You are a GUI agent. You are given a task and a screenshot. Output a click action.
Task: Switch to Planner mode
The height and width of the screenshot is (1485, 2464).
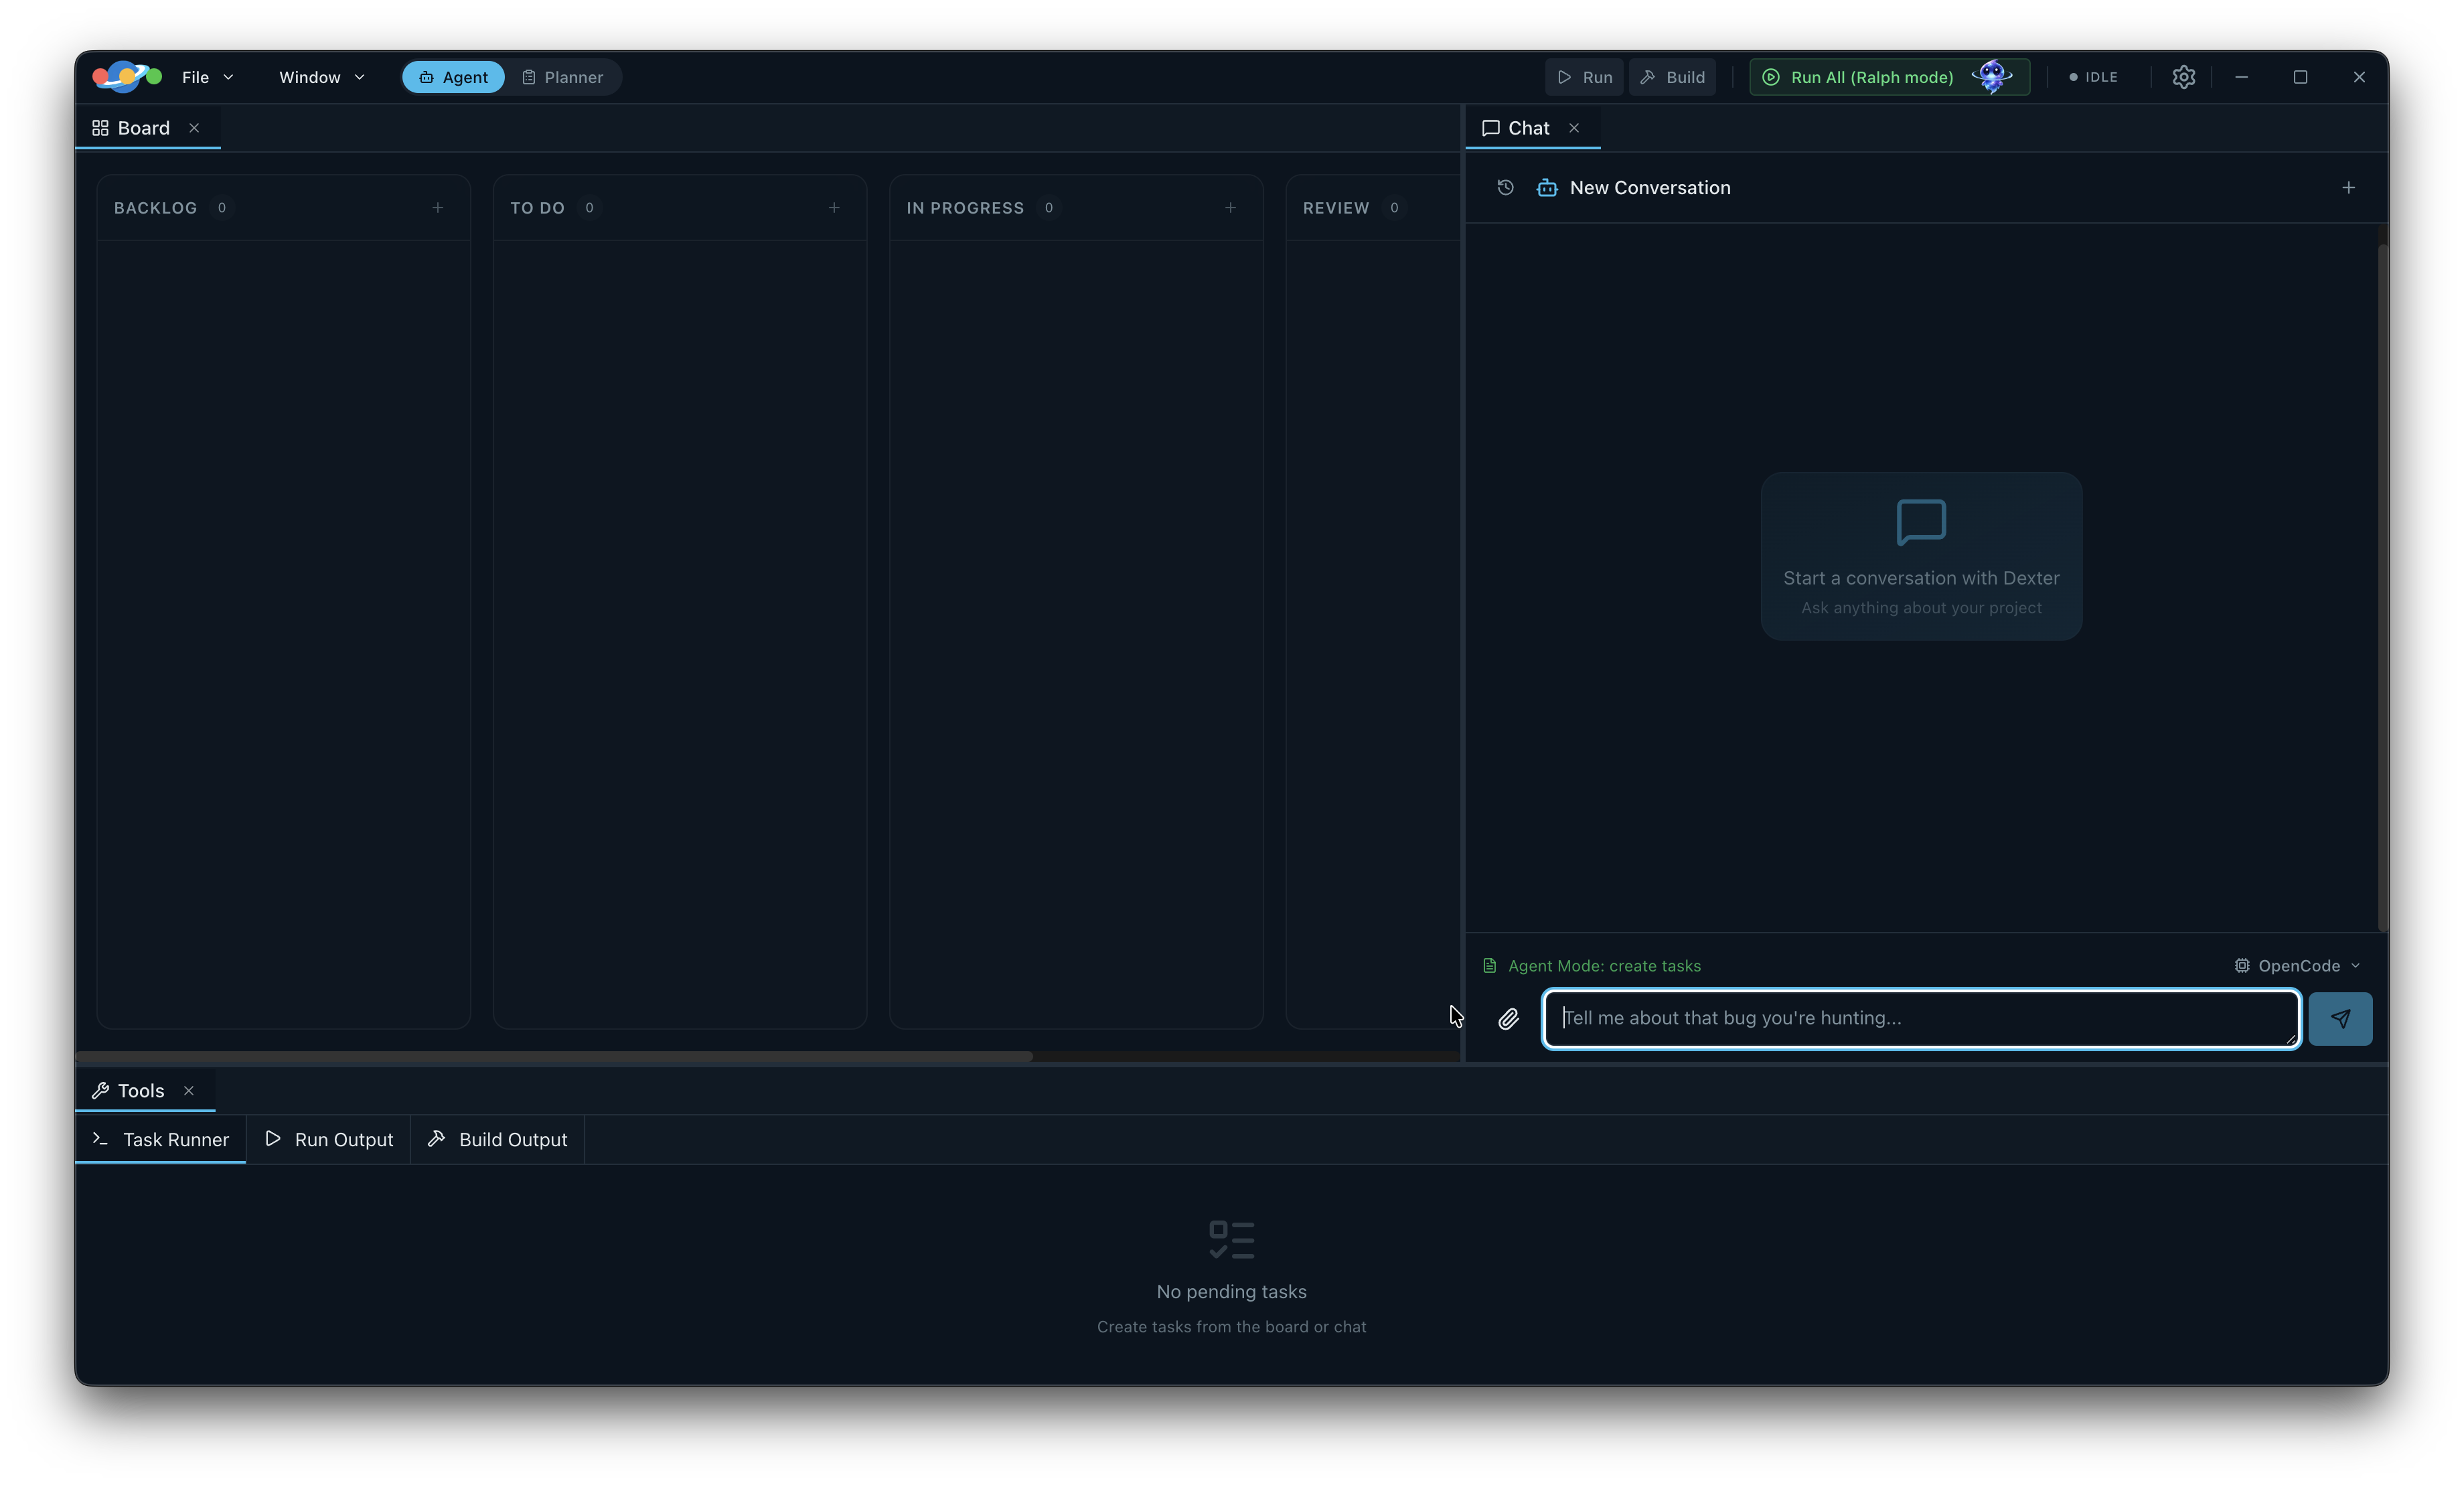pos(563,76)
